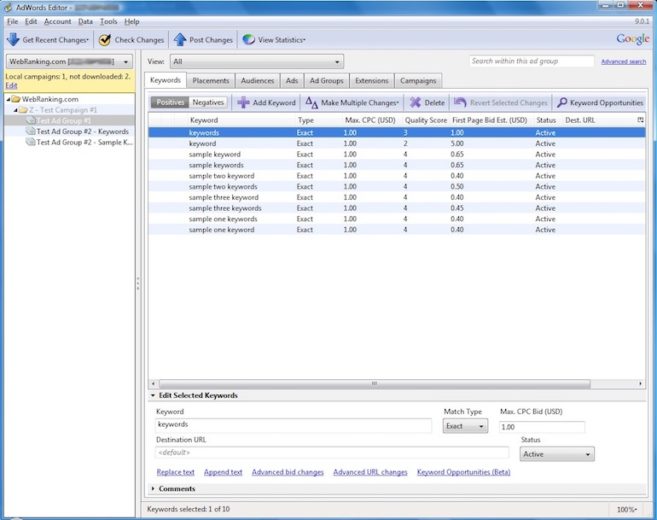Switch to the Audiences tab
The height and width of the screenshot is (520, 657).
257,80
